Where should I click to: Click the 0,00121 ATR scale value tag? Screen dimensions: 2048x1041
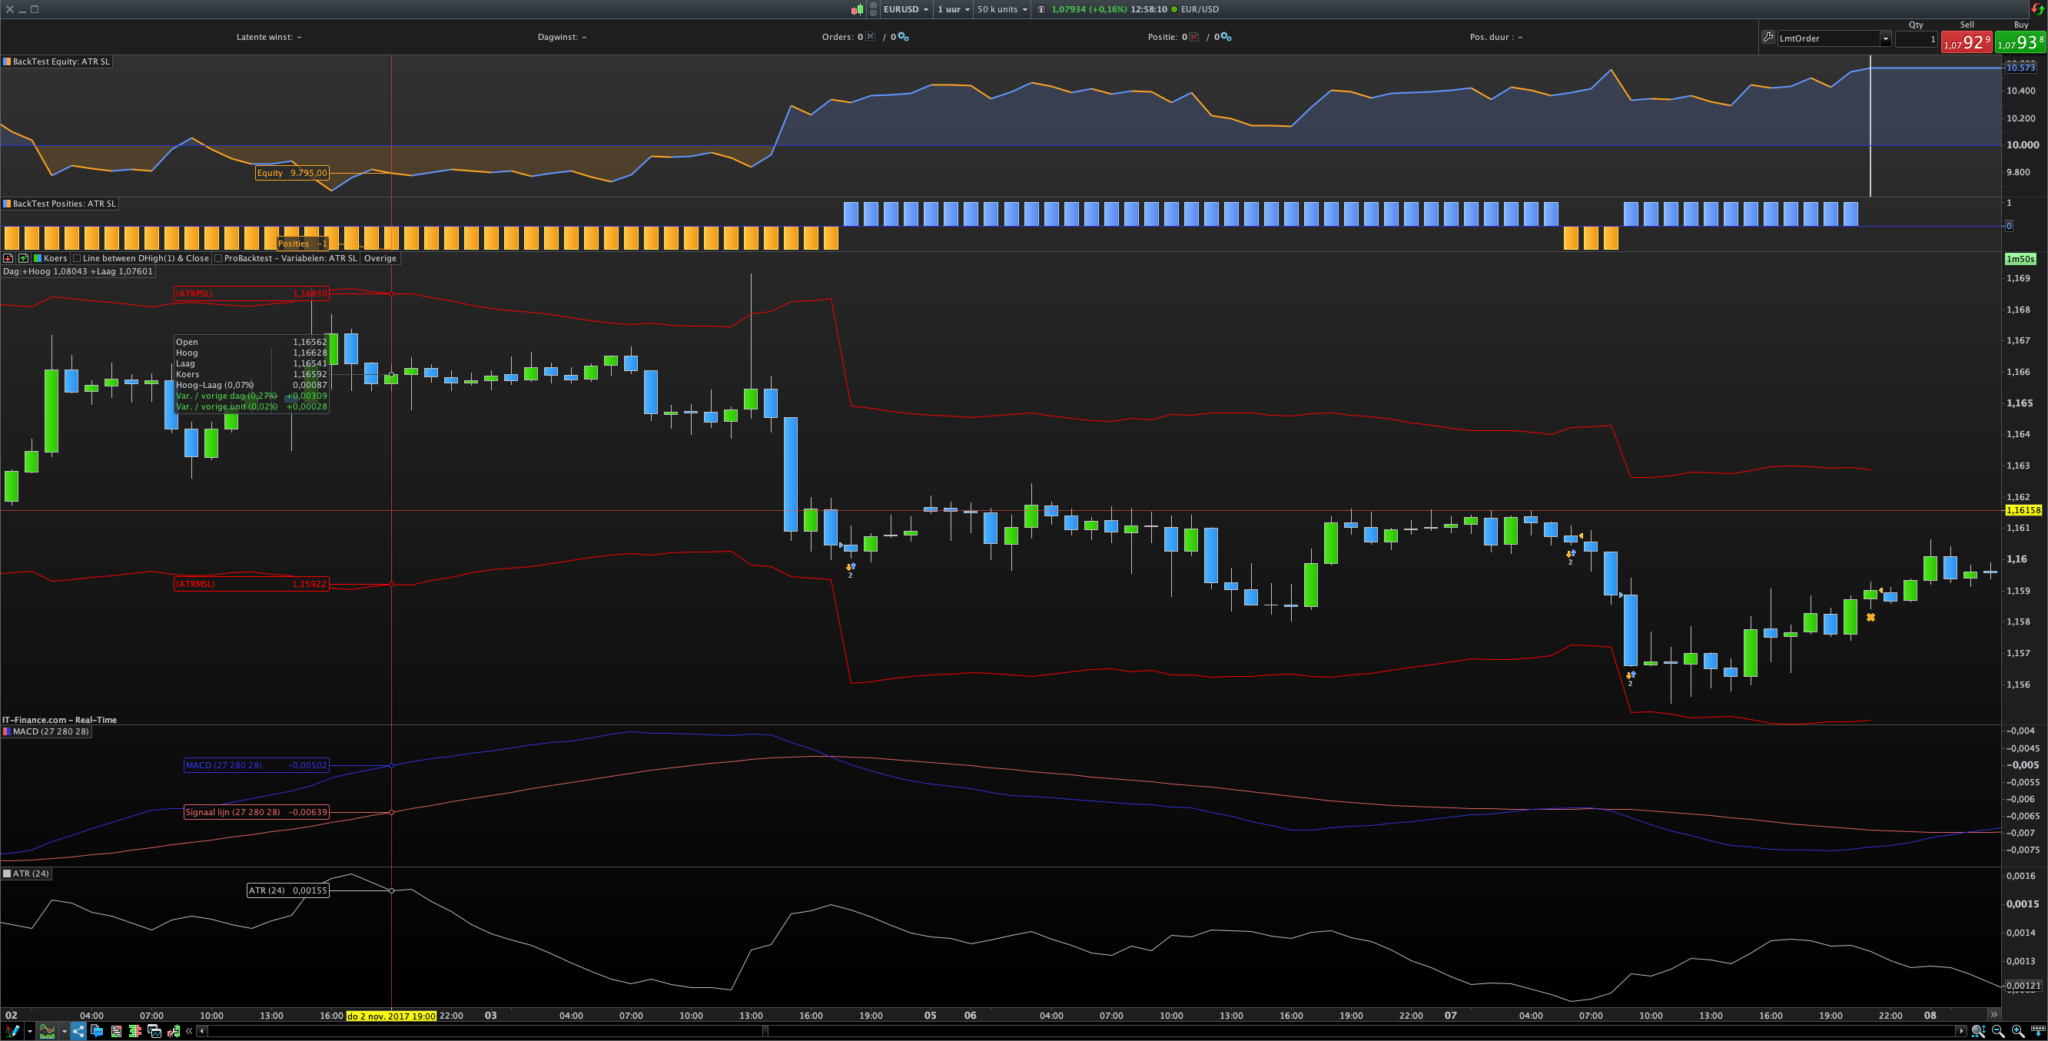pos(2023,986)
